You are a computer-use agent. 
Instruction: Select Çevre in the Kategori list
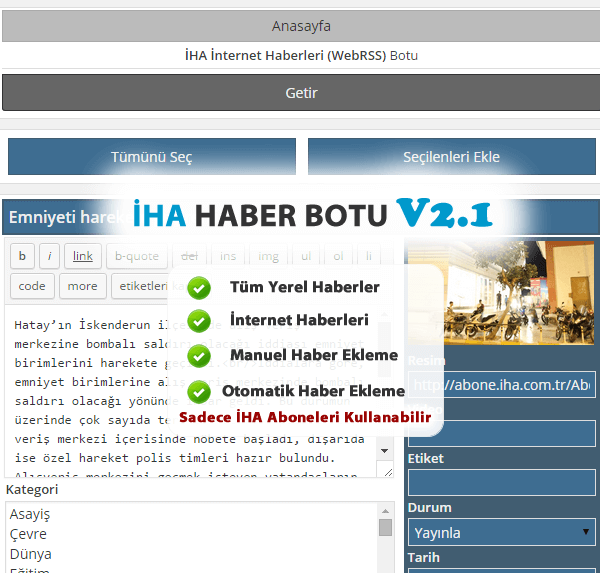(x=28, y=534)
